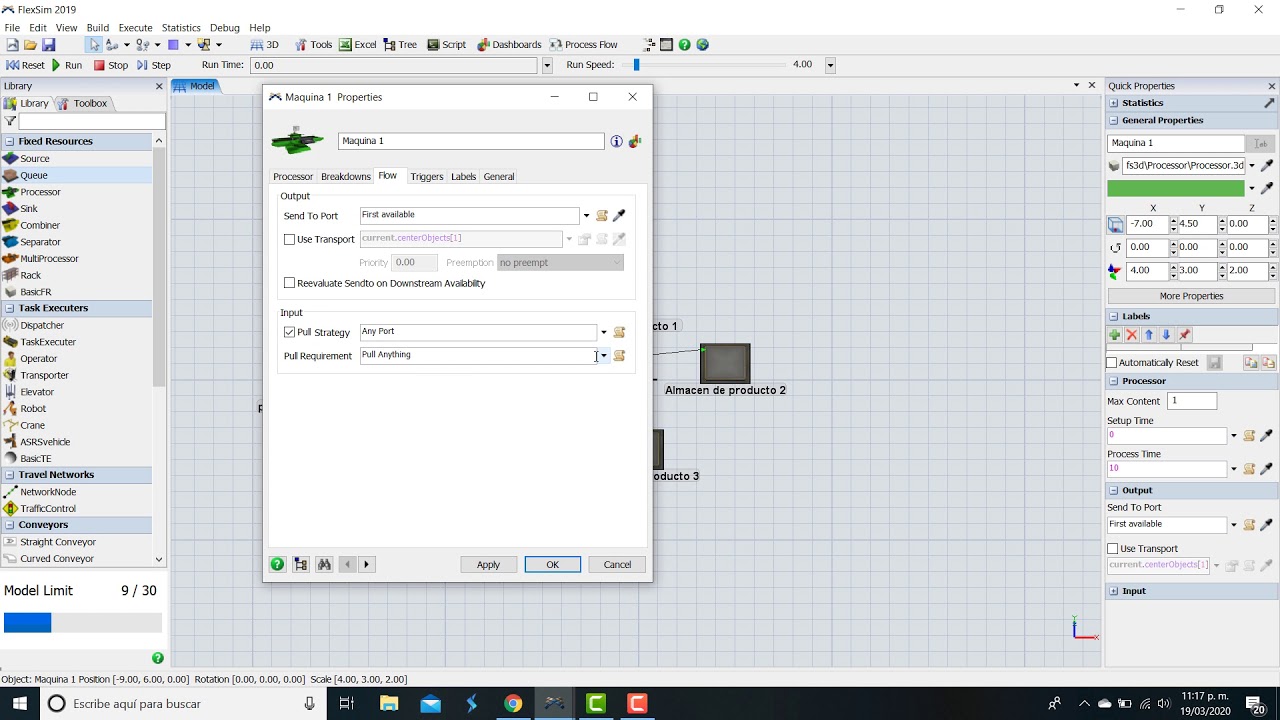Collapse the Fixed Resources library section
This screenshot has width=1280, height=720.
click(x=9, y=141)
